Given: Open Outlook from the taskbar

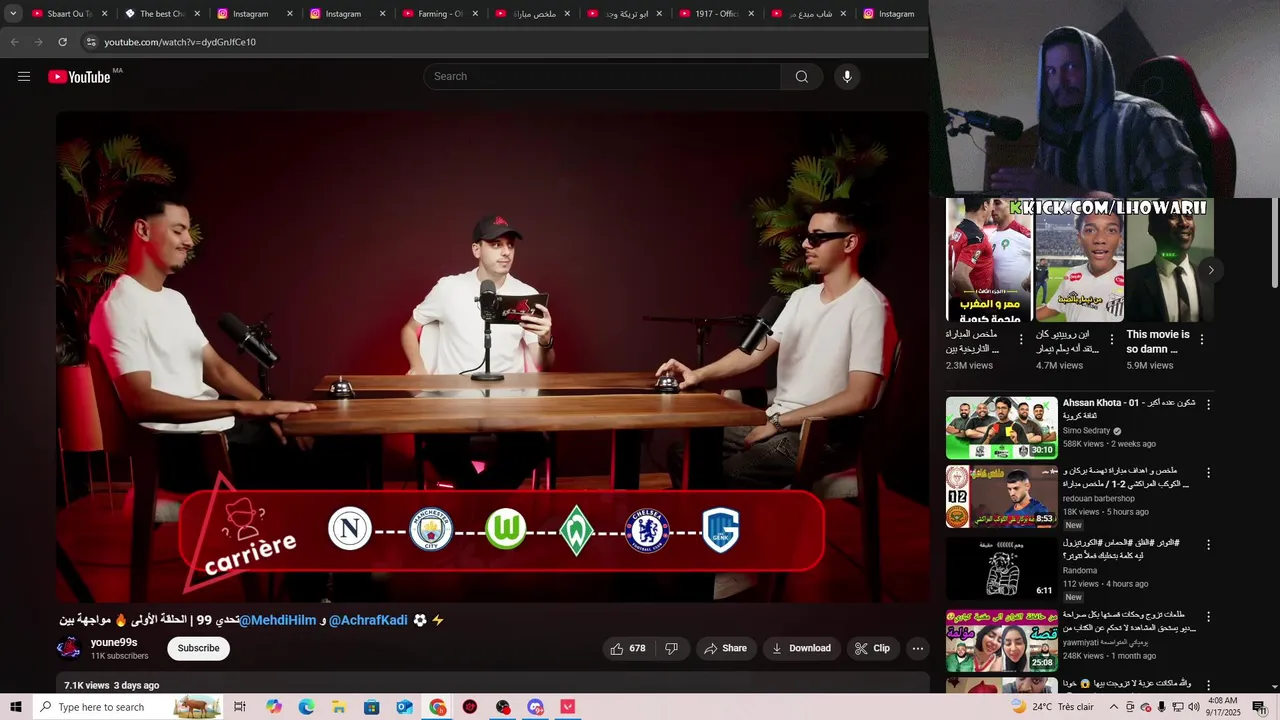Looking at the screenshot, I should (x=404, y=707).
